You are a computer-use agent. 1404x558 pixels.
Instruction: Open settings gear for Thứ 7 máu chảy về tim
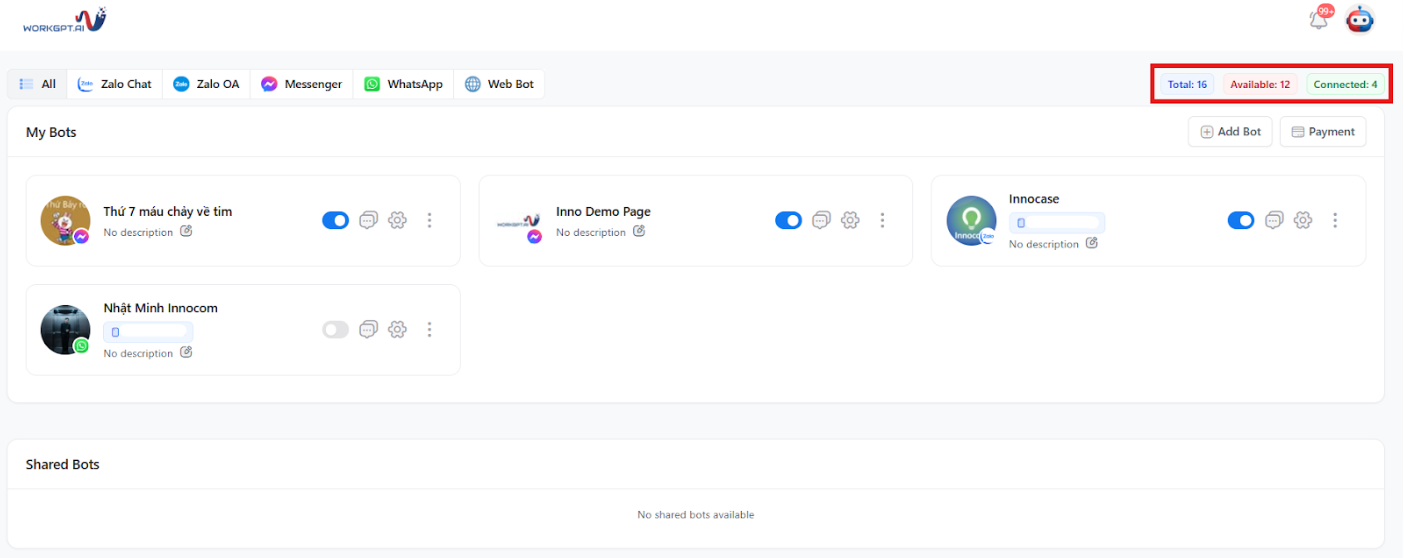coord(397,220)
